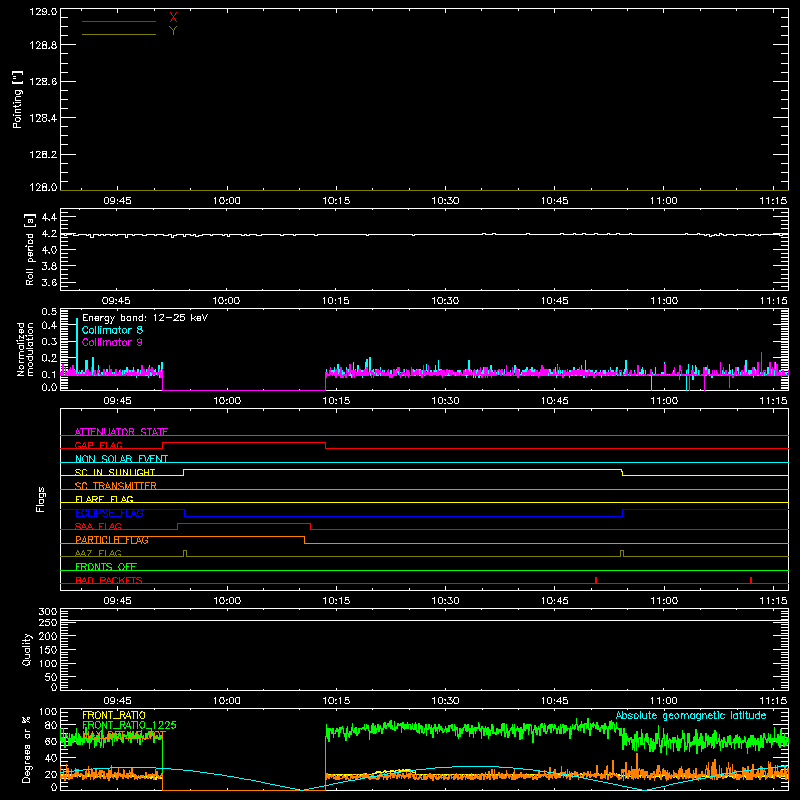Click the 80 tick on Degrees axis
This screenshot has height=800, width=800.
pos(51,725)
